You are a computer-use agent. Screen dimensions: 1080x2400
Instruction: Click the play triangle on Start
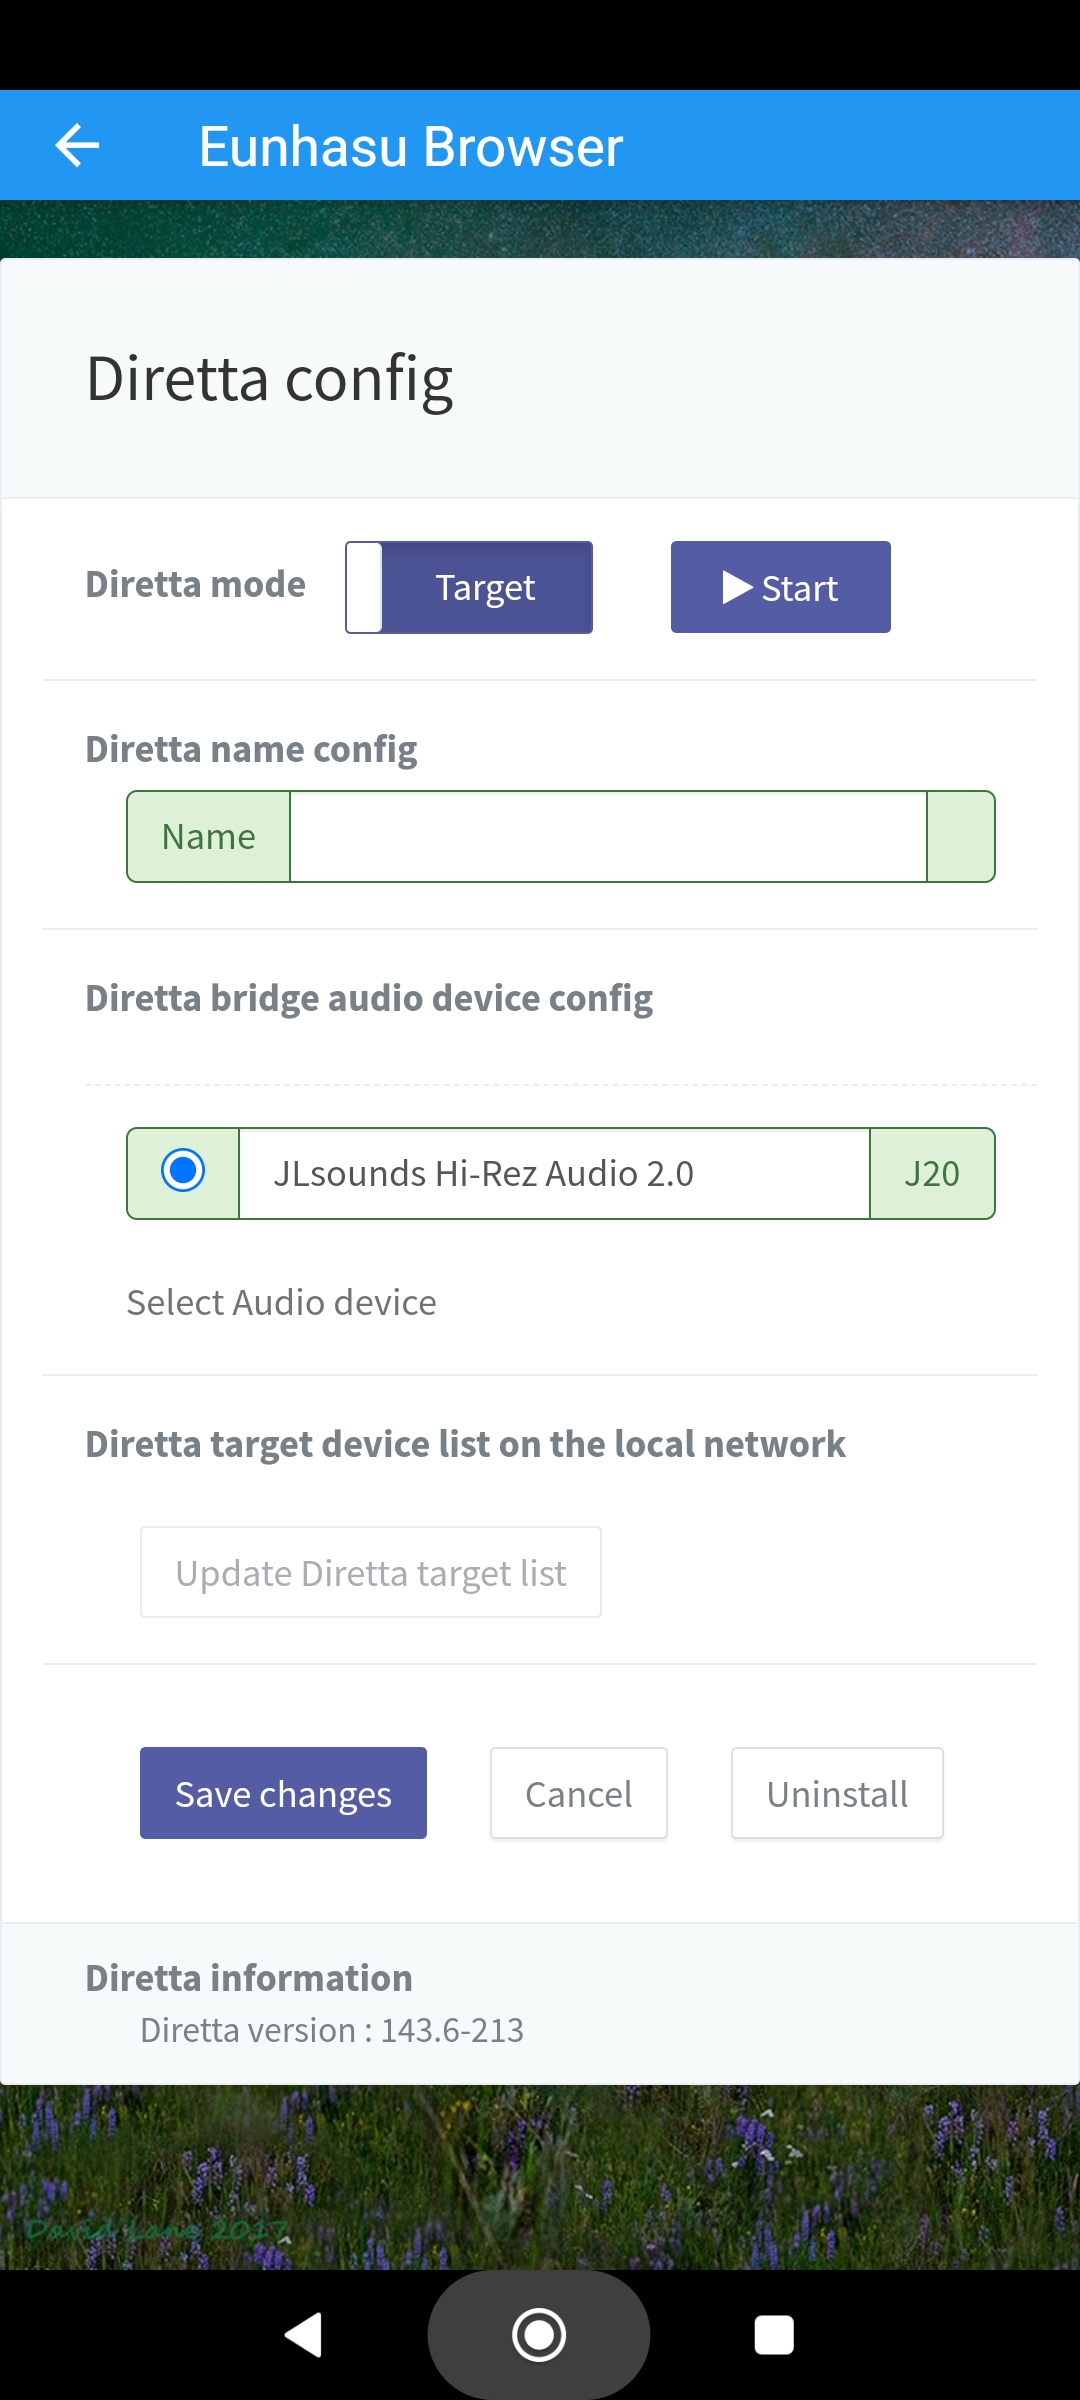coord(737,587)
